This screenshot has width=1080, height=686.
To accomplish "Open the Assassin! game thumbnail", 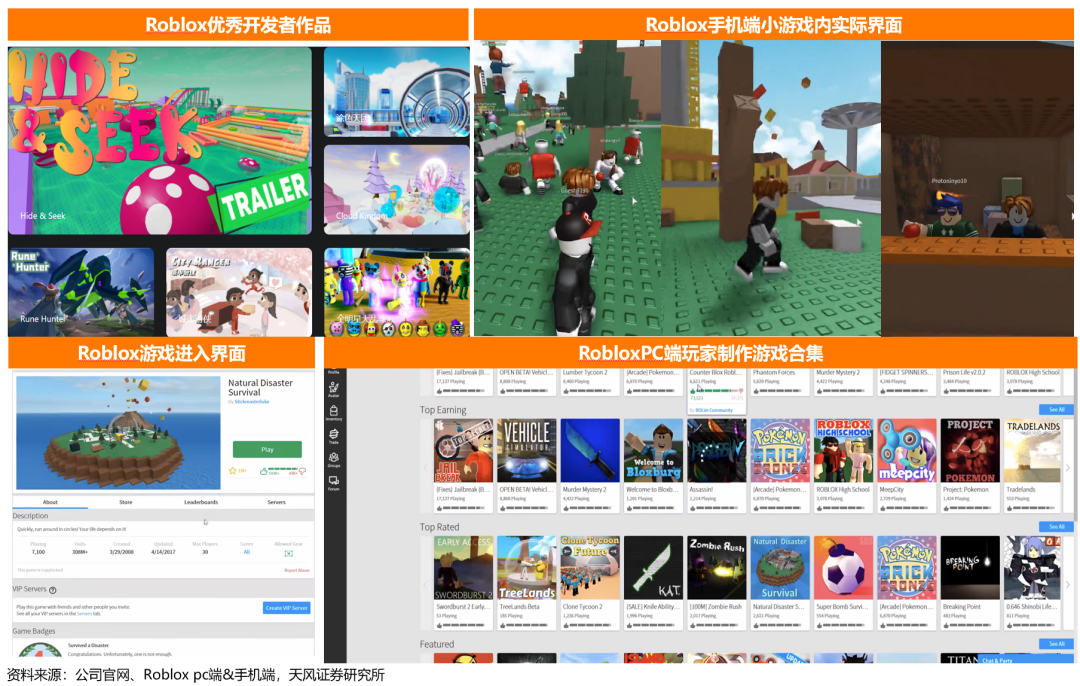I will (x=717, y=450).
